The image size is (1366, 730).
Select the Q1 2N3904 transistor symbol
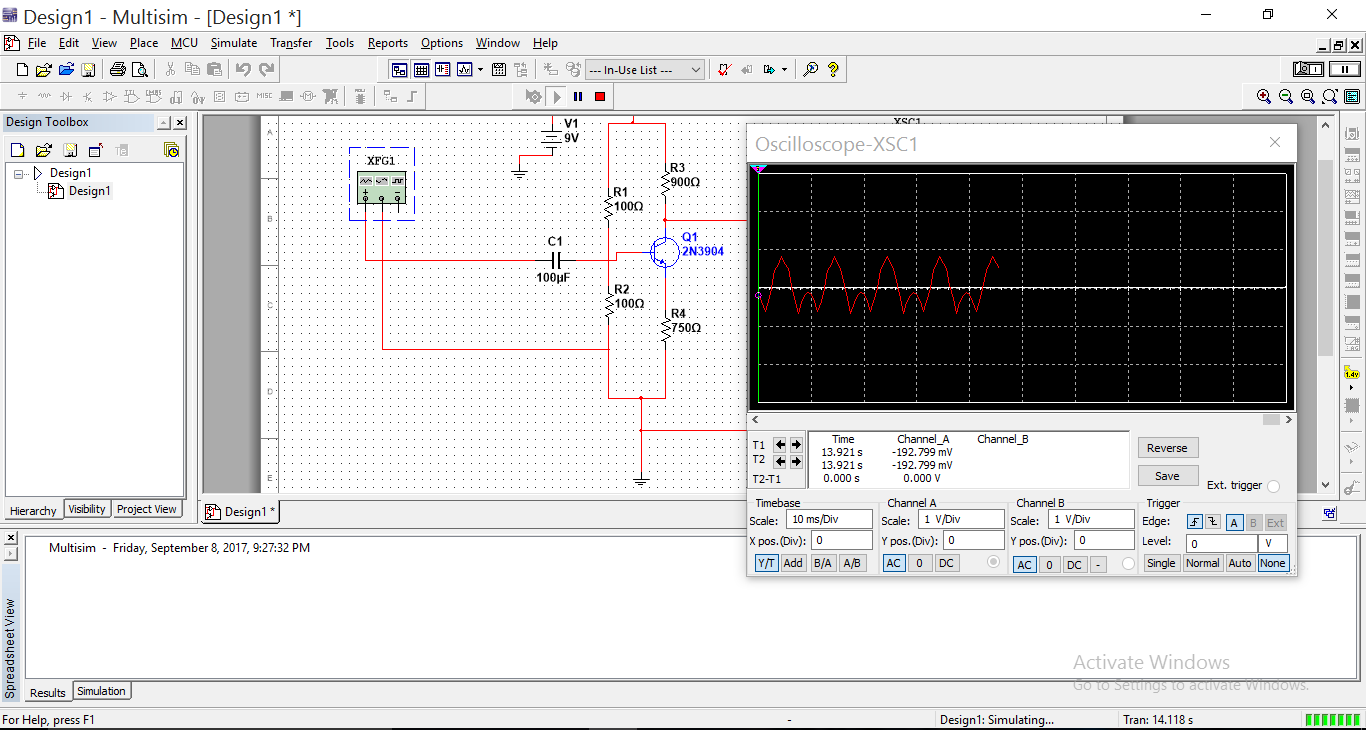click(x=664, y=251)
